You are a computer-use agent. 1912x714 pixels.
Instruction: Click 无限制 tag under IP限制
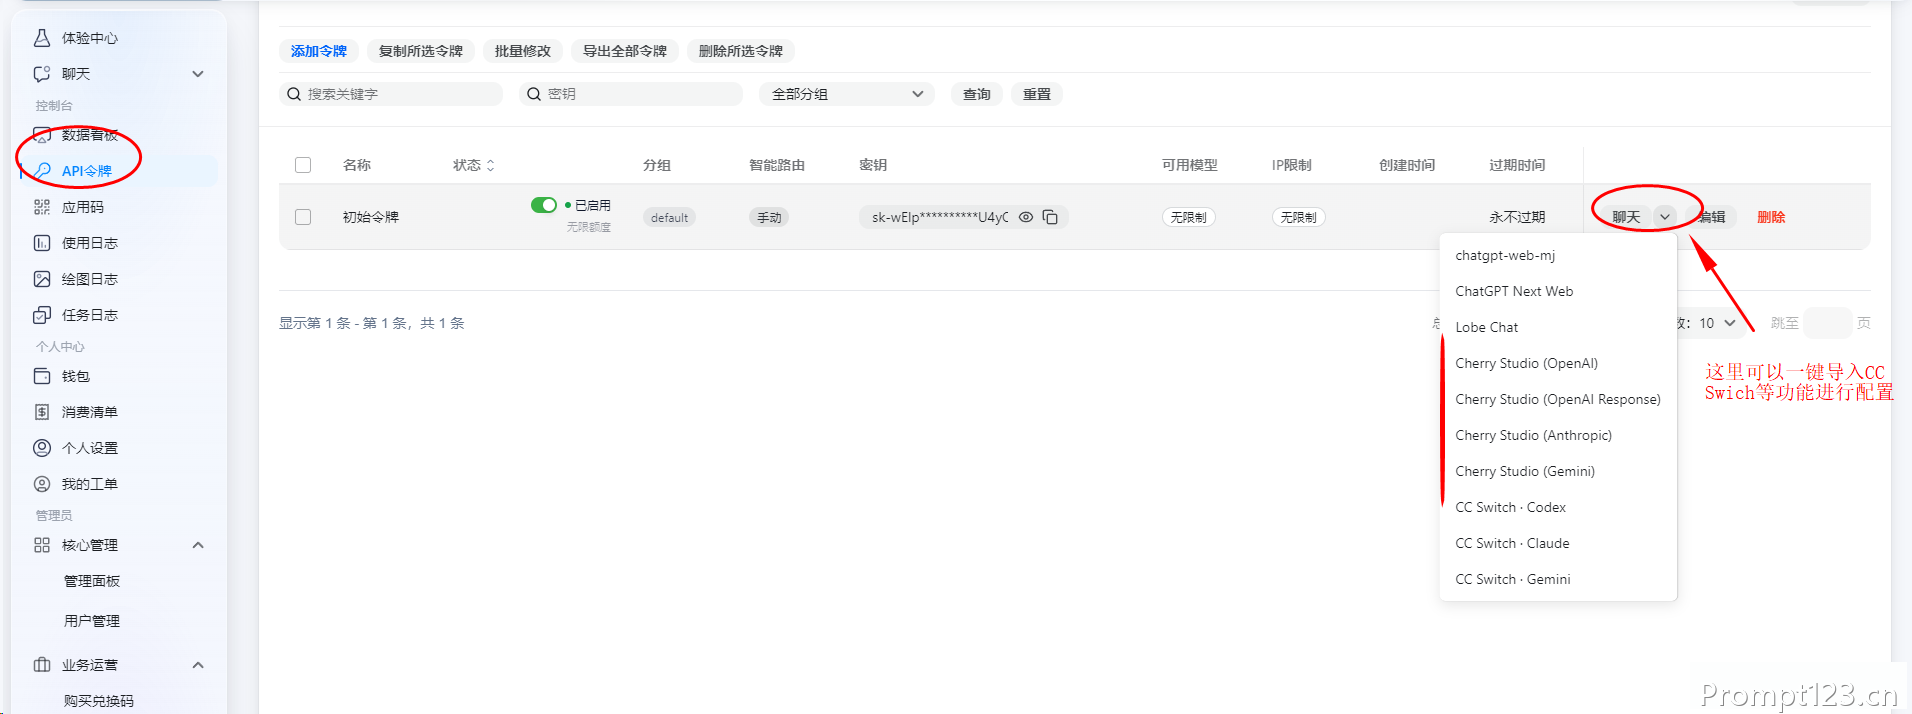(1299, 217)
